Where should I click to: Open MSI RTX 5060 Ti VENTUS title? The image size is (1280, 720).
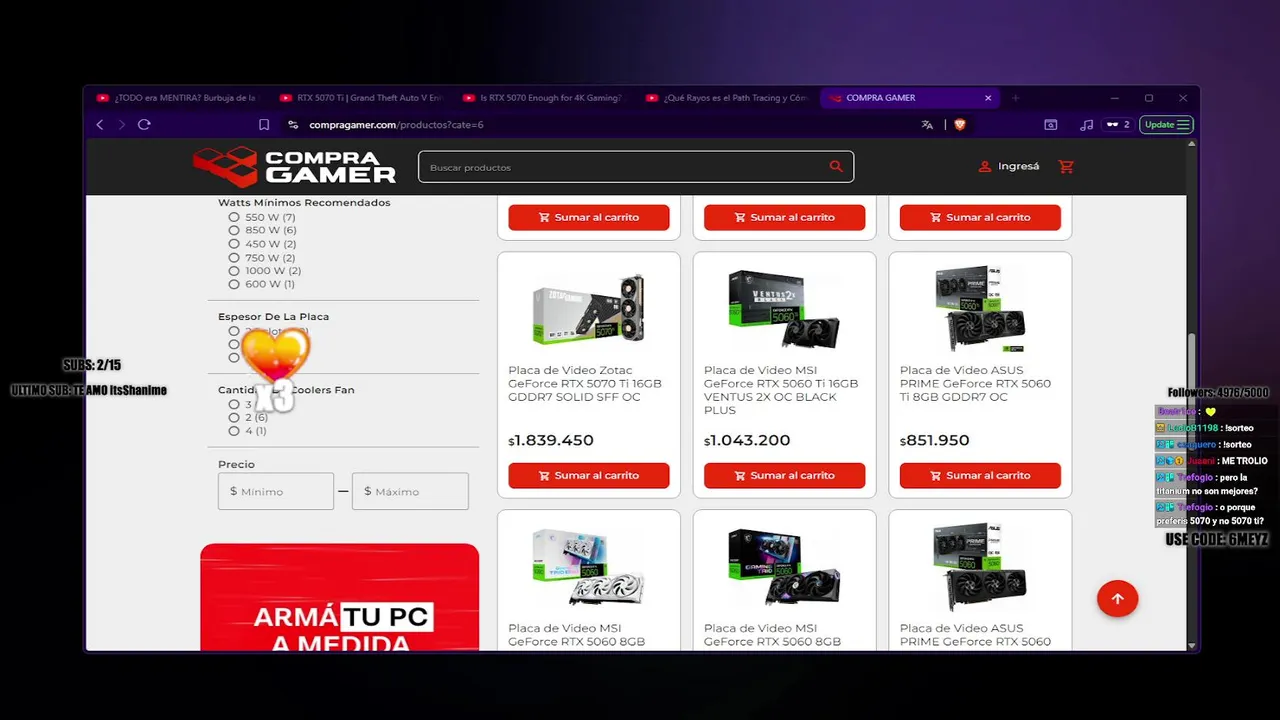(781, 390)
